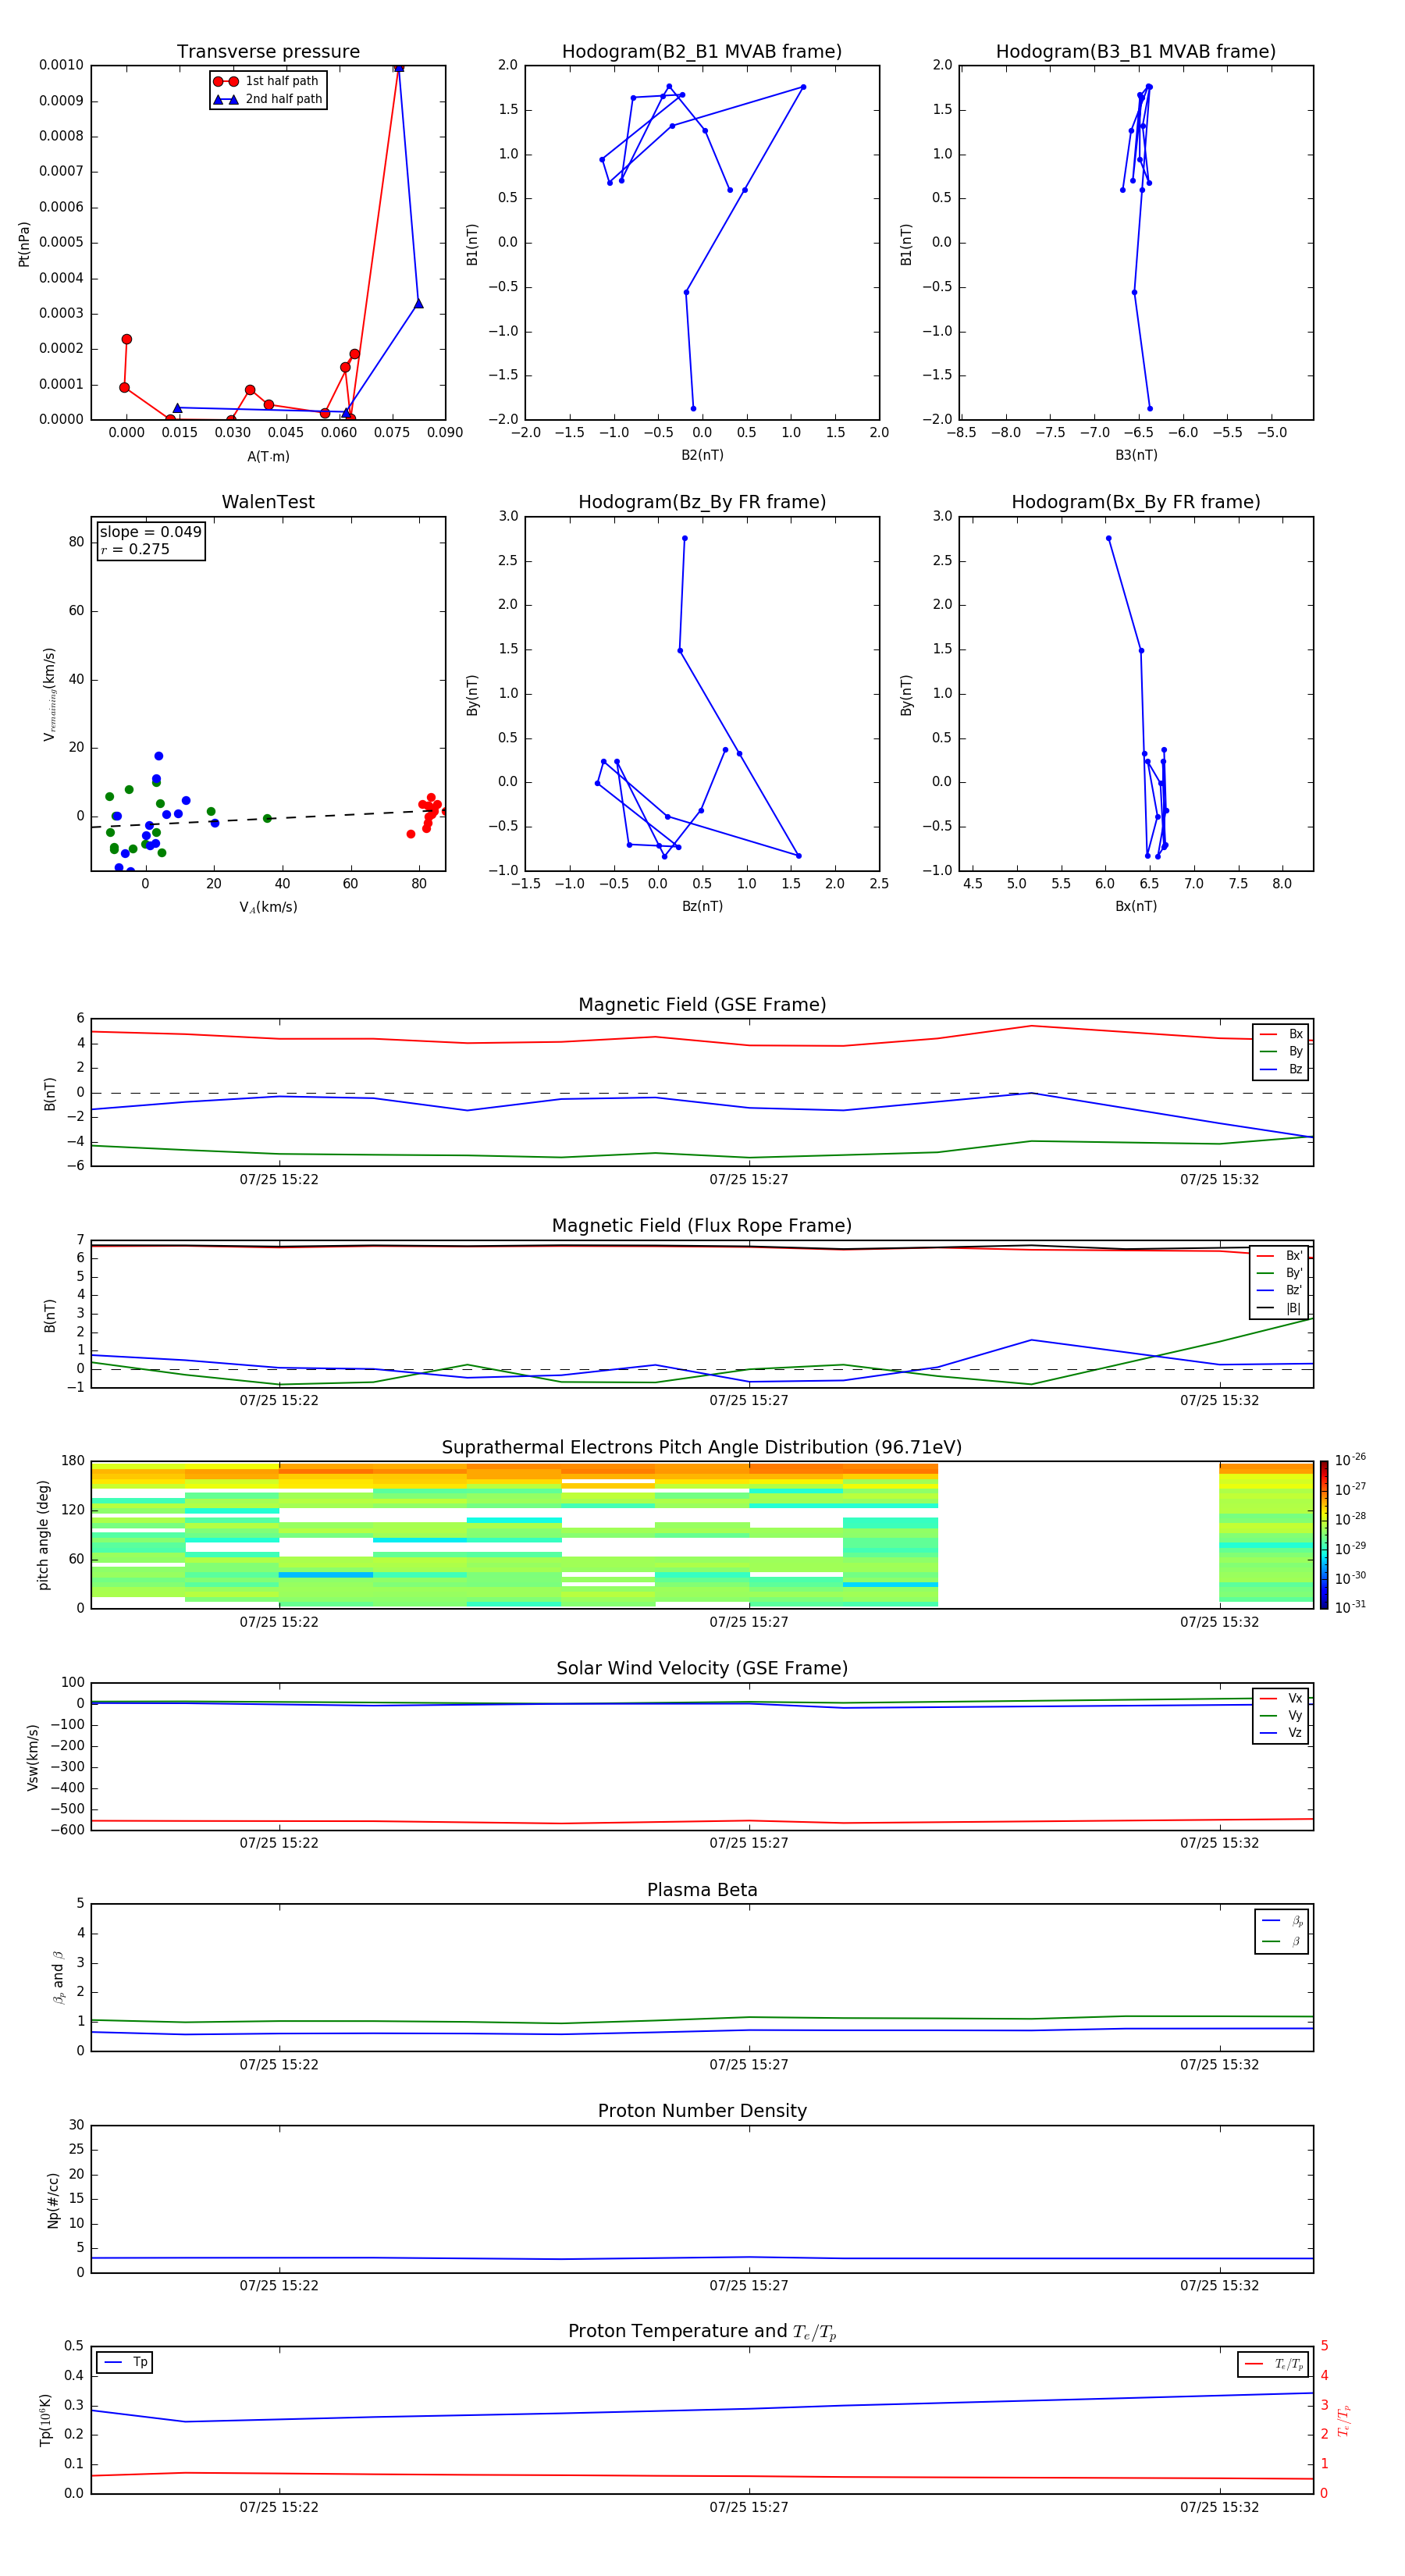The width and height of the screenshot is (1405, 2576).
Task: Select the β legend entry below βp
Action: [x=1282, y=1941]
